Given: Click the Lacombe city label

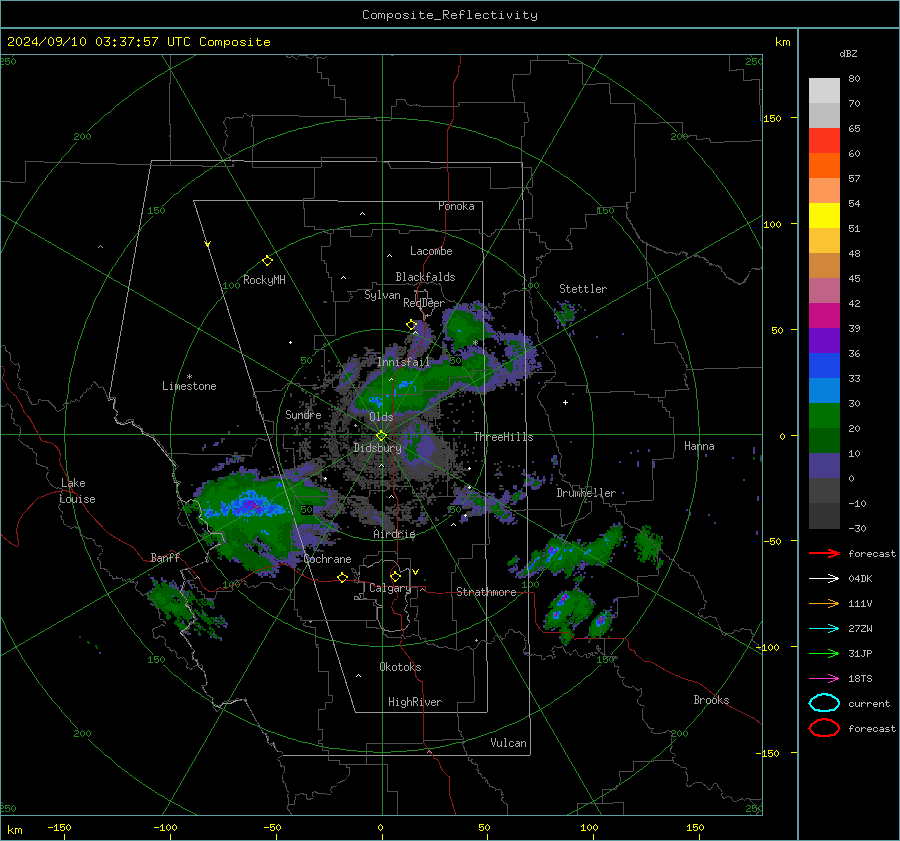Looking at the screenshot, I should pos(431,251).
